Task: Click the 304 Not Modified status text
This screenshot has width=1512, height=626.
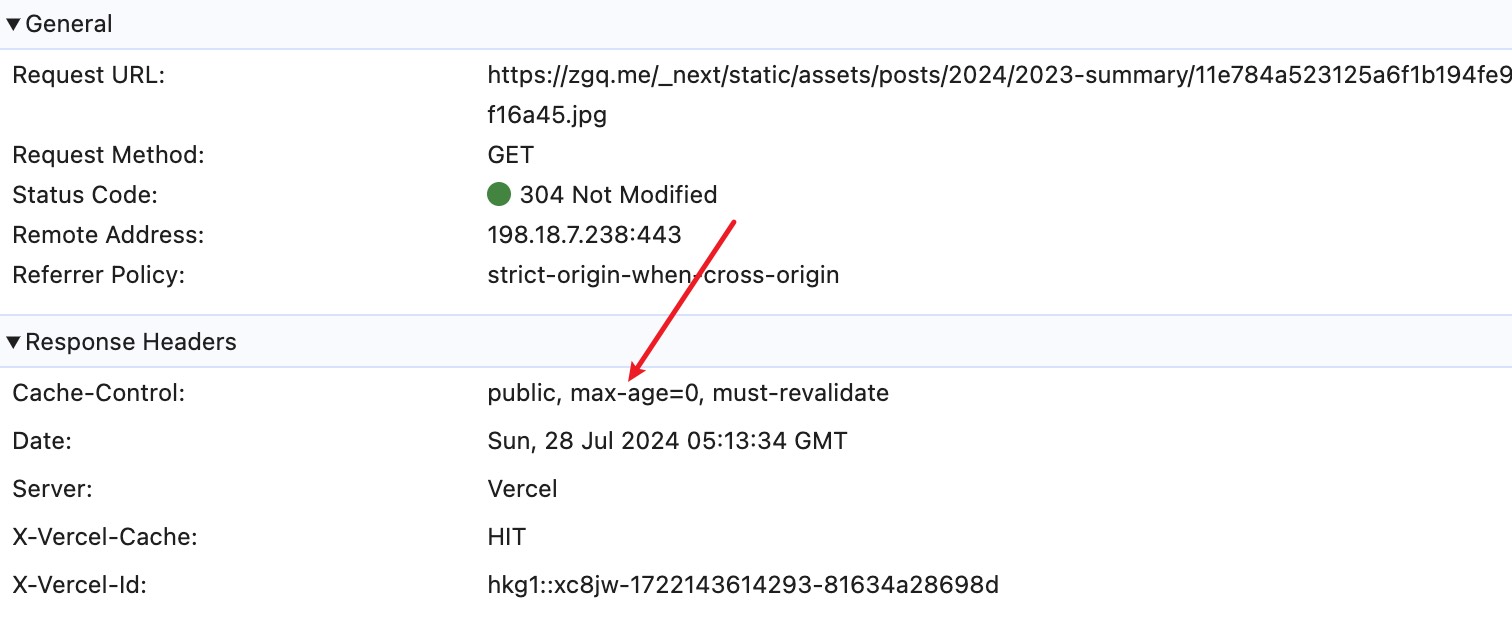Action: pyautogui.click(x=618, y=194)
